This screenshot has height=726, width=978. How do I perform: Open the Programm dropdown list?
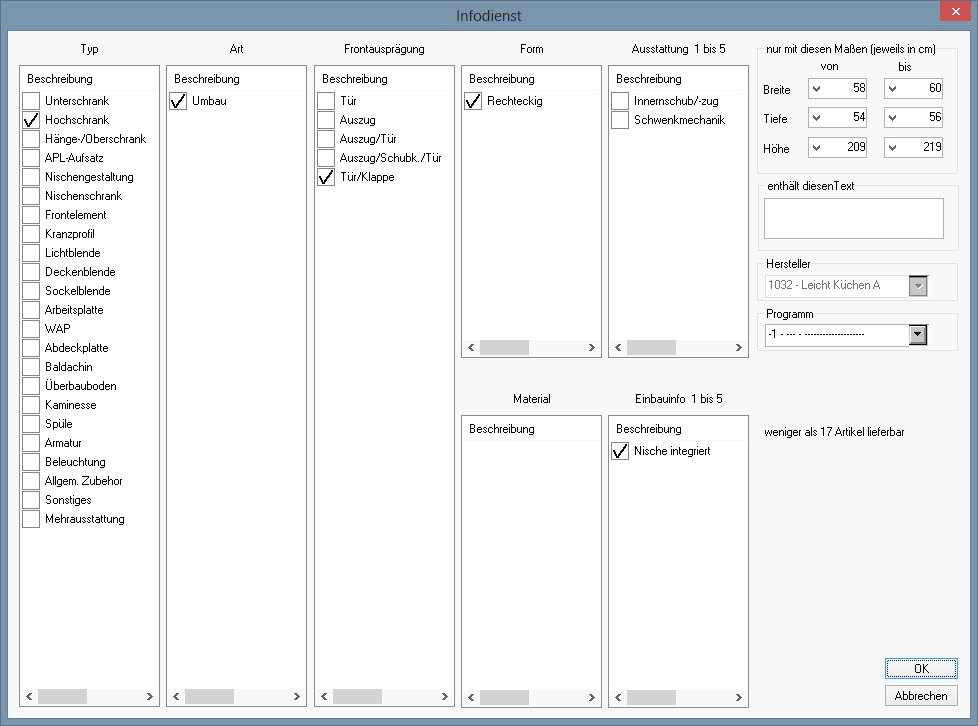[917, 334]
